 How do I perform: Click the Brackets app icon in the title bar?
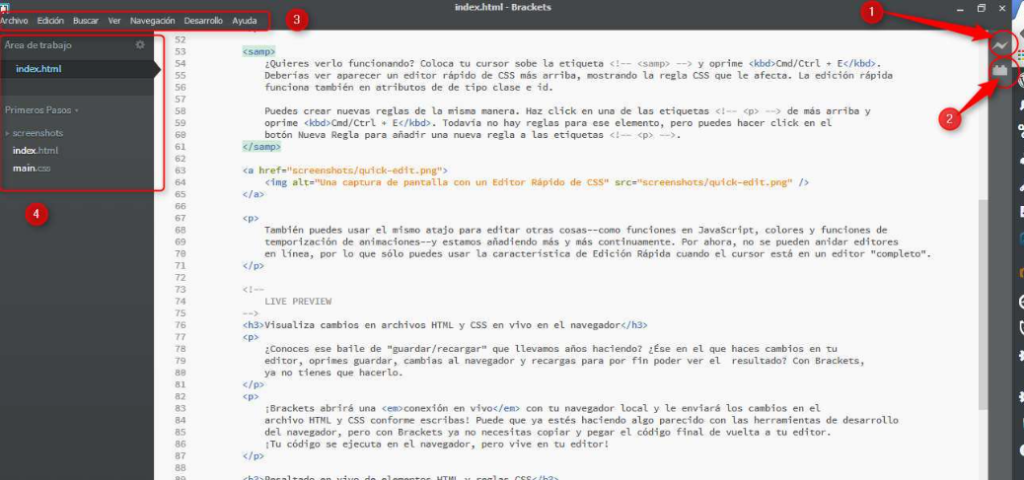click(x=4, y=7)
